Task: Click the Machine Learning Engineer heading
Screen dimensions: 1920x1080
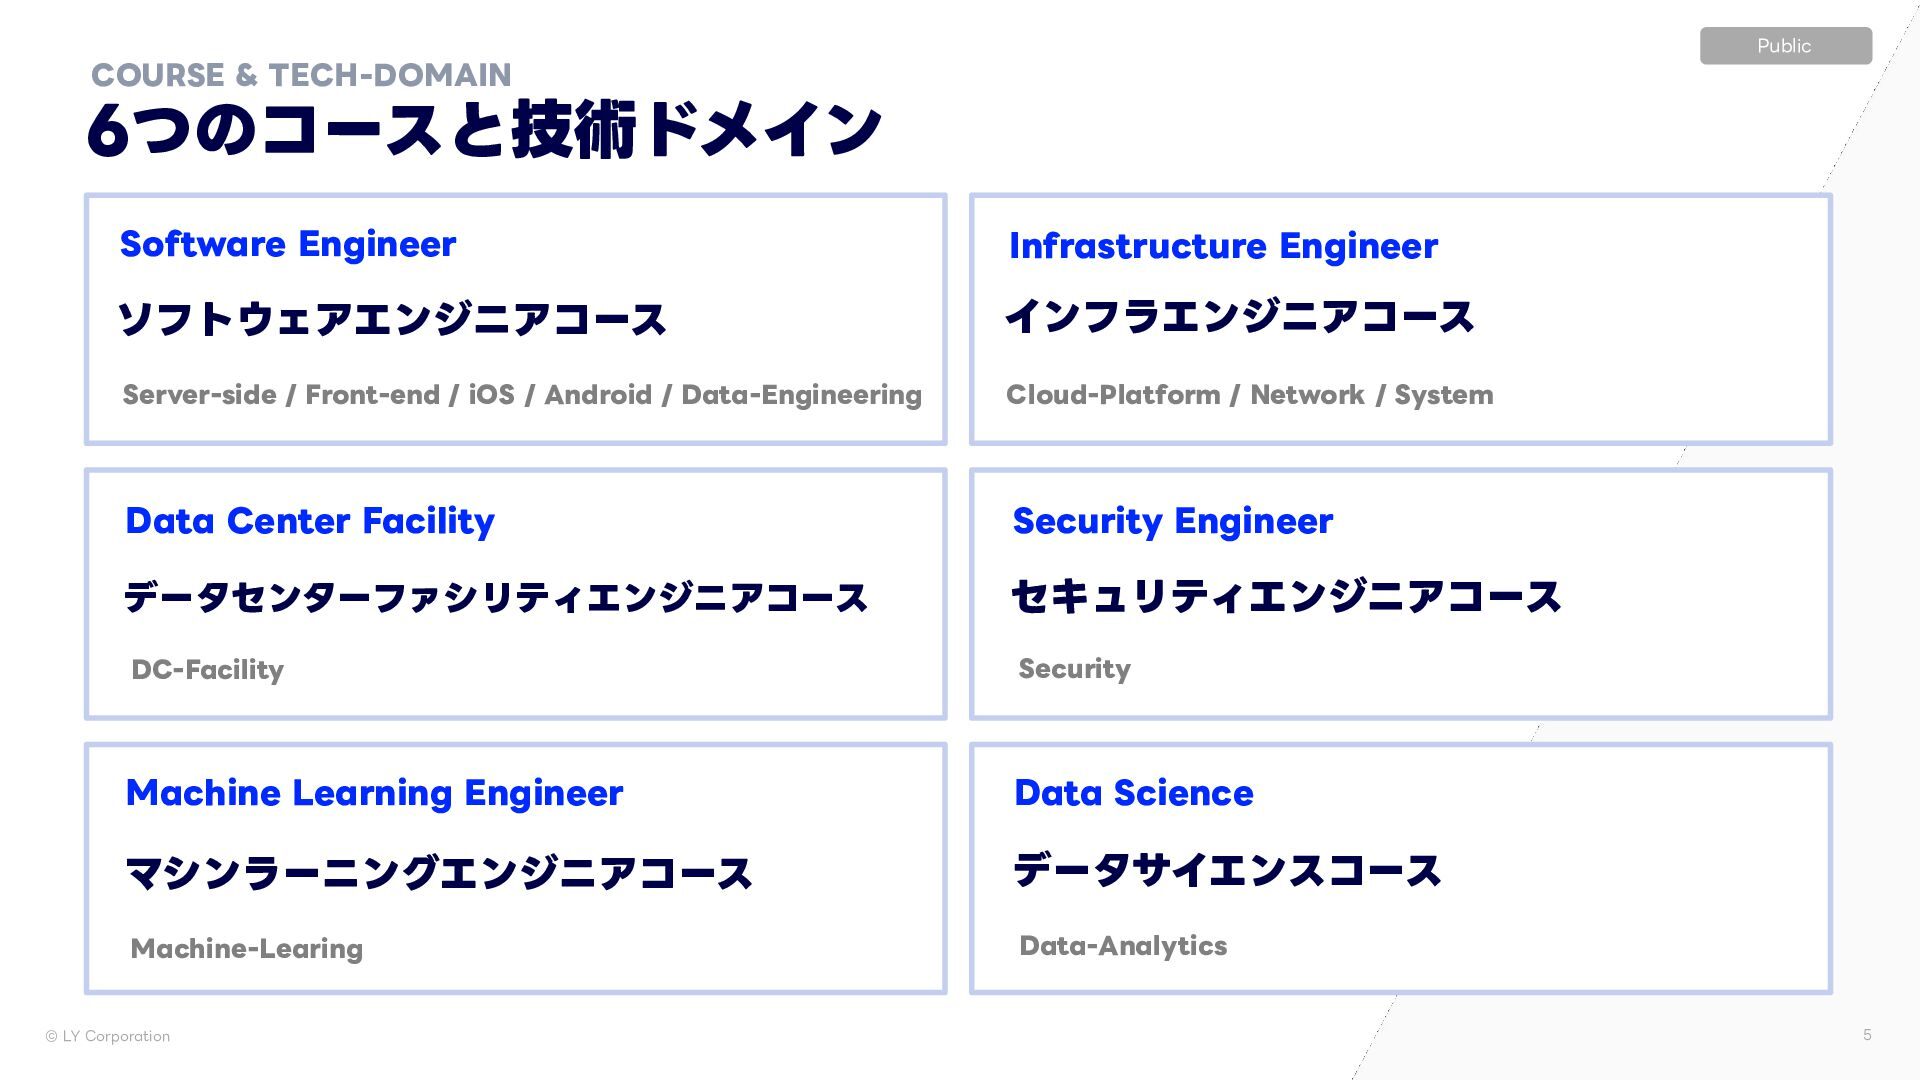Action: click(x=374, y=793)
